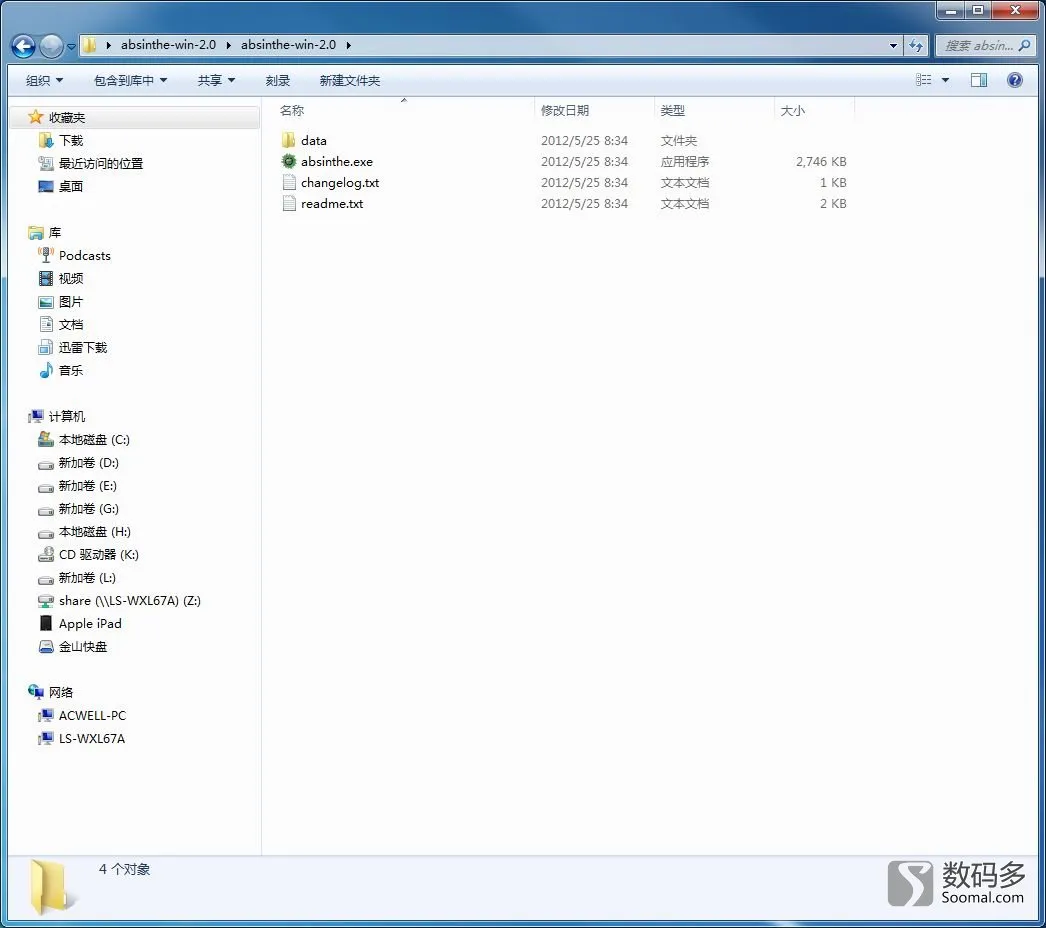Open 新加卷 (E:) drive
The height and width of the screenshot is (928, 1046).
coord(87,486)
